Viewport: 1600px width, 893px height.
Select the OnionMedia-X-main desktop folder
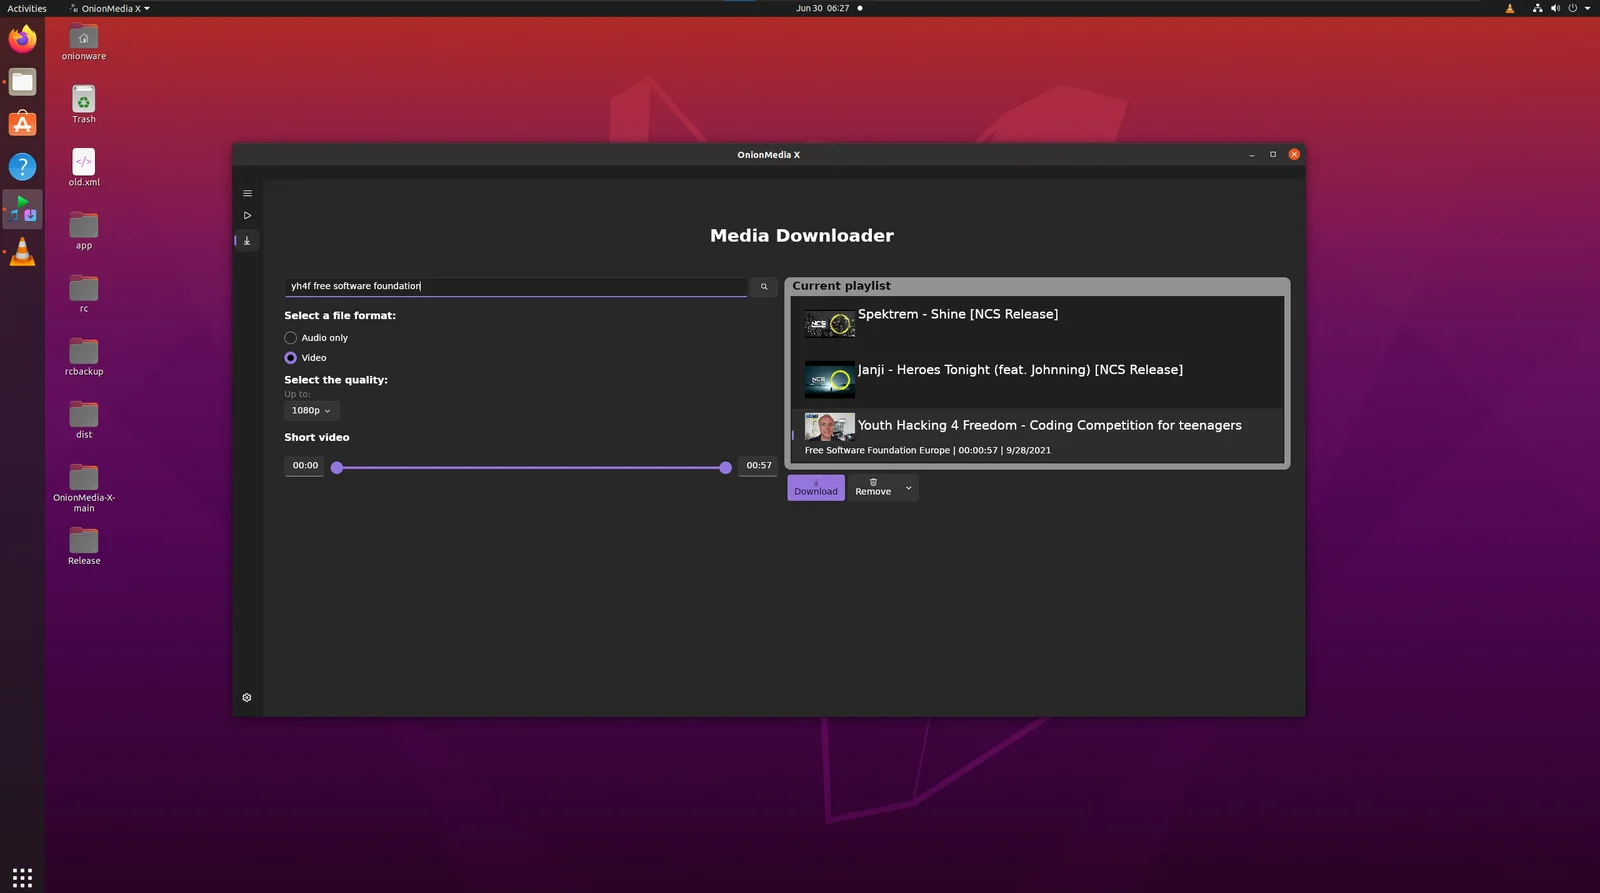pos(84,489)
